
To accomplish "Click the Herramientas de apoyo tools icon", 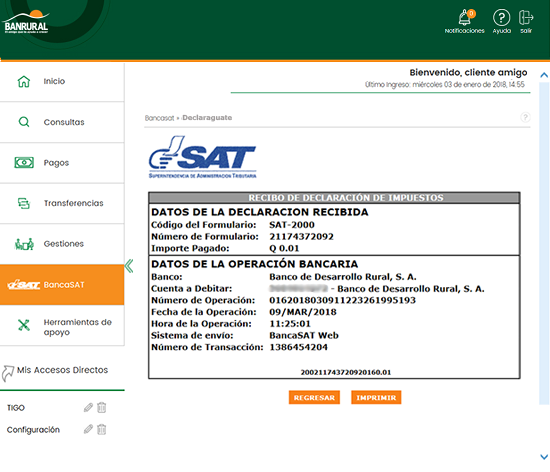I will [x=24, y=325].
